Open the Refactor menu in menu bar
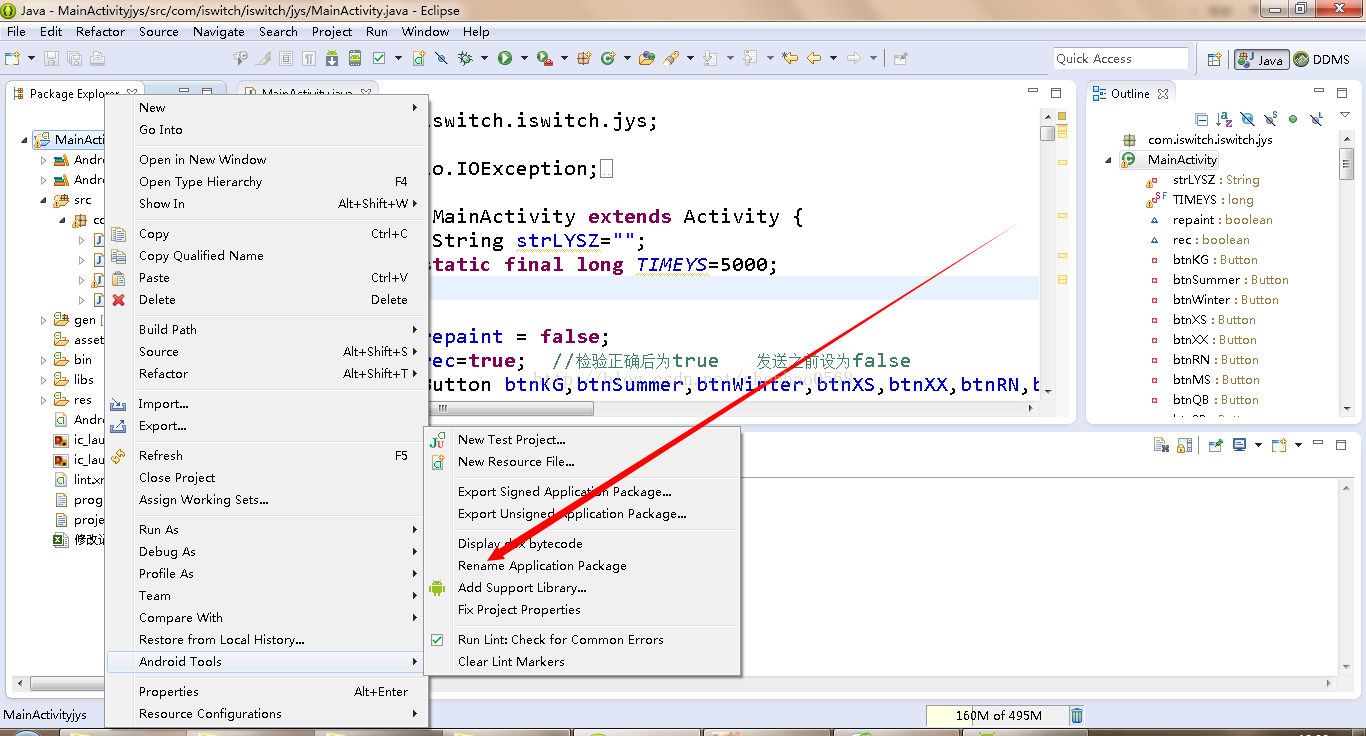Viewport: 1366px width, 736px height. tap(101, 31)
